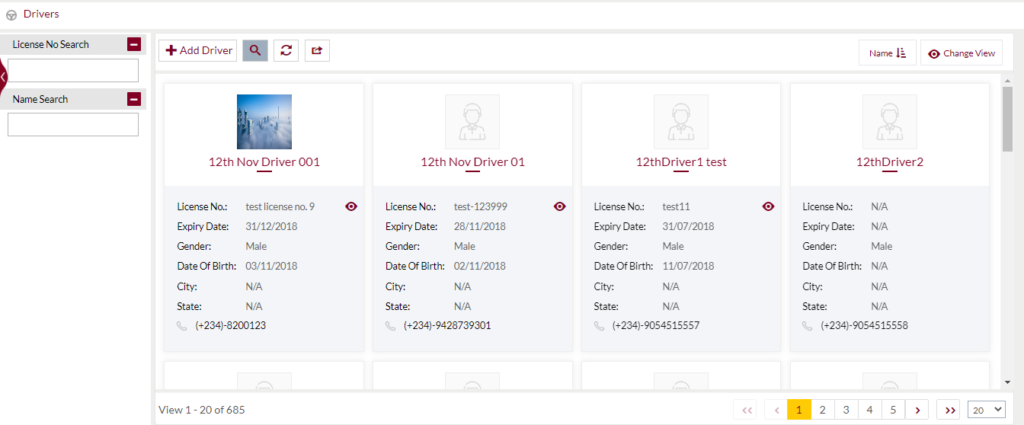The width and height of the screenshot is (1024, 425).
Task: Go to previous page of results
Action: pyautogui.click(x=776, y=410)
